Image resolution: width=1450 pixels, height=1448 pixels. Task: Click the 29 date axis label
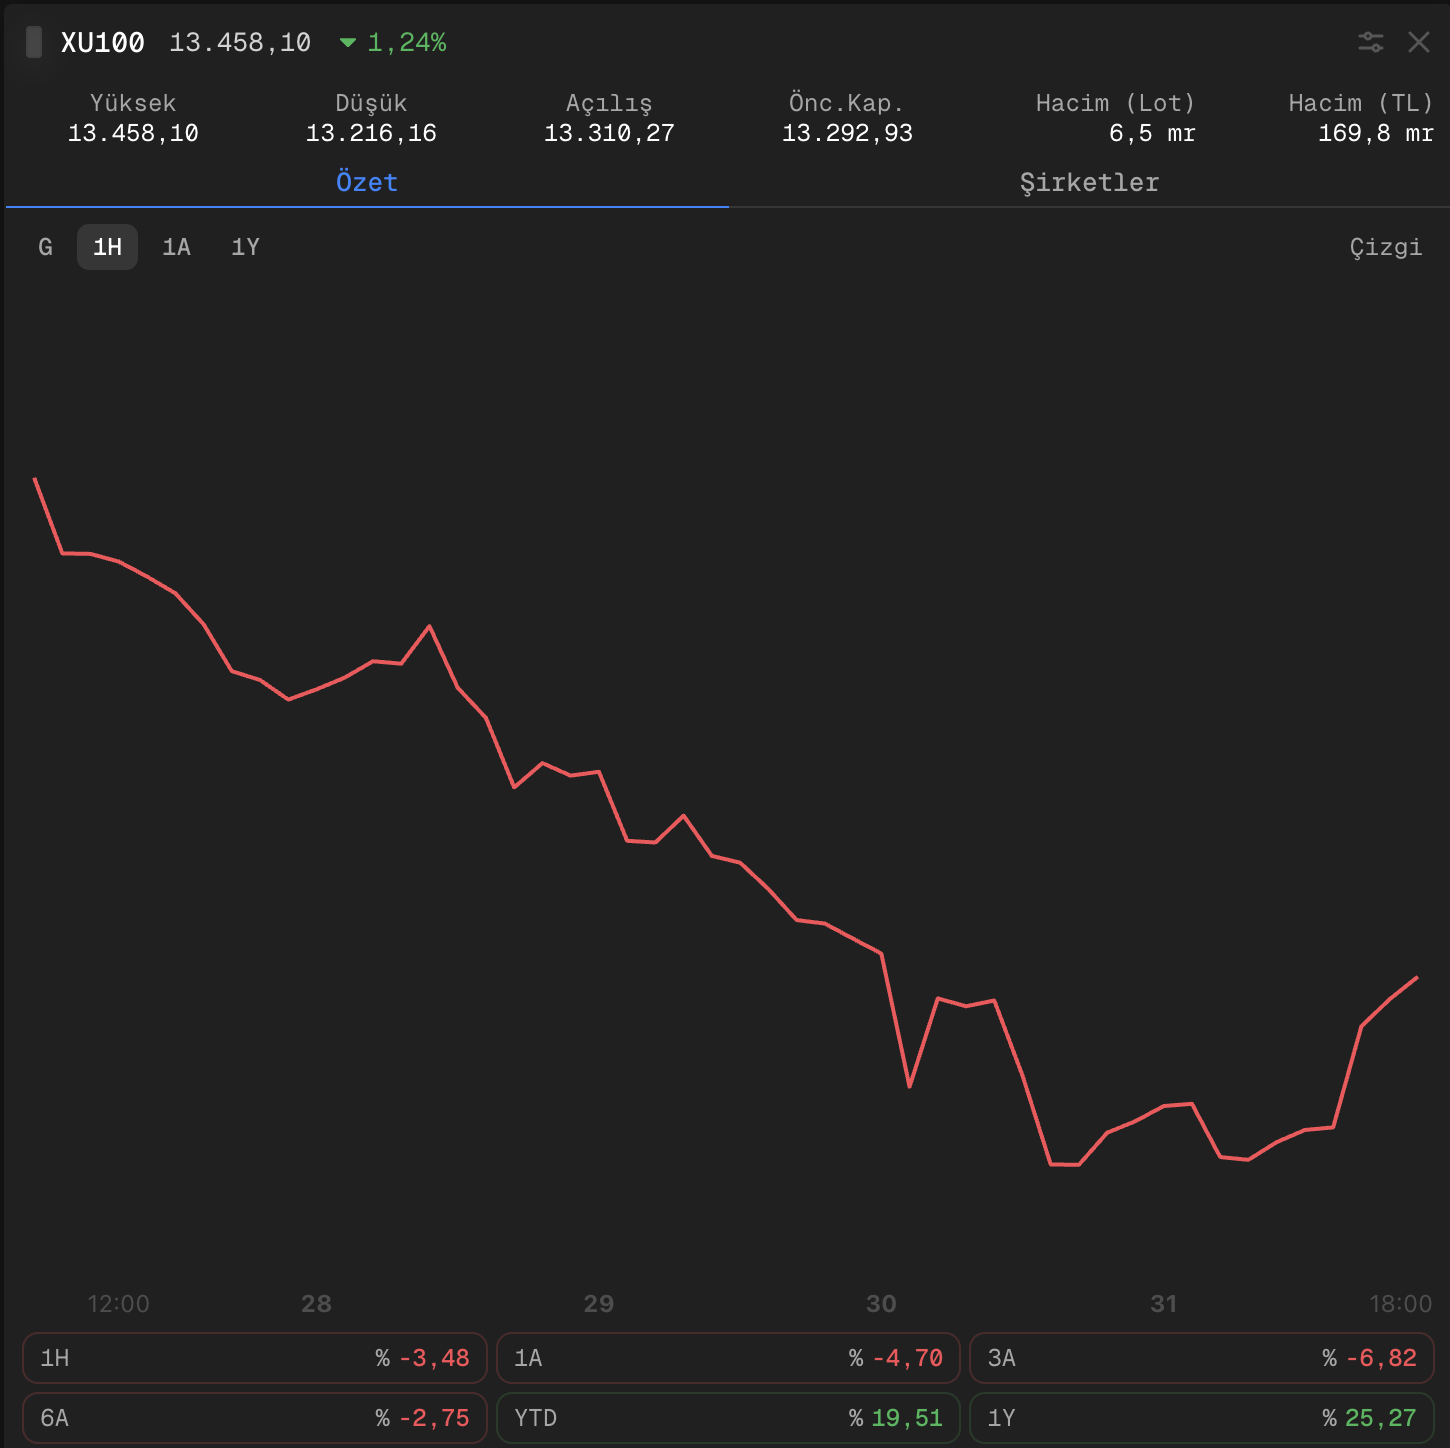(x=598, y=1304)
